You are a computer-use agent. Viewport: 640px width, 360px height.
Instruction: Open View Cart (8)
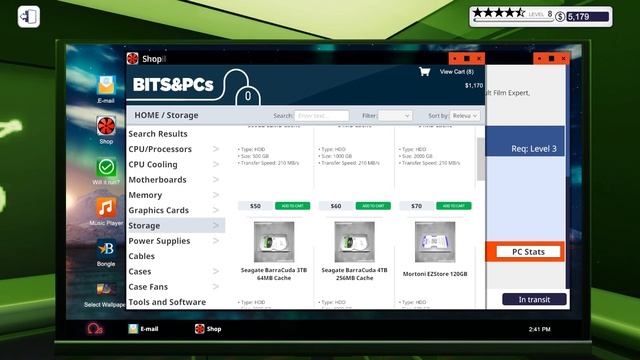pyautogui.click(x=456, y=72)
